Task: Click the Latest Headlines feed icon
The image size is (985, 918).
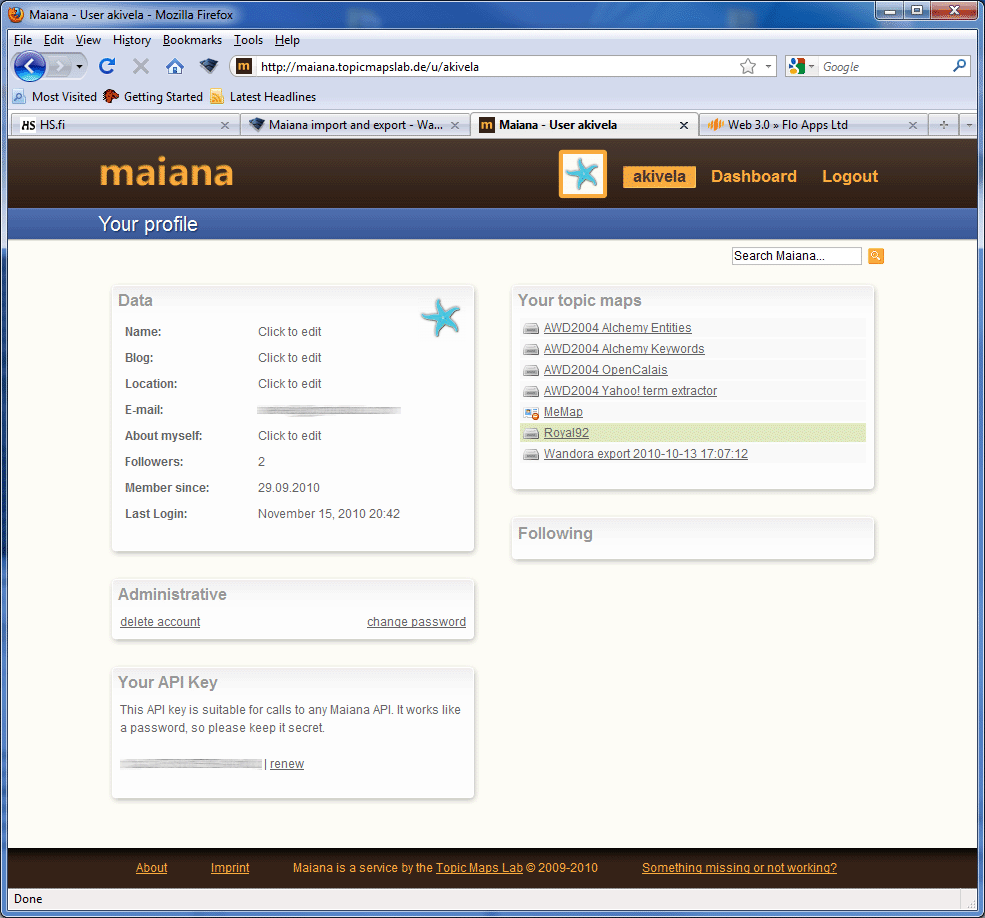Action: click(x=216, y=97)
